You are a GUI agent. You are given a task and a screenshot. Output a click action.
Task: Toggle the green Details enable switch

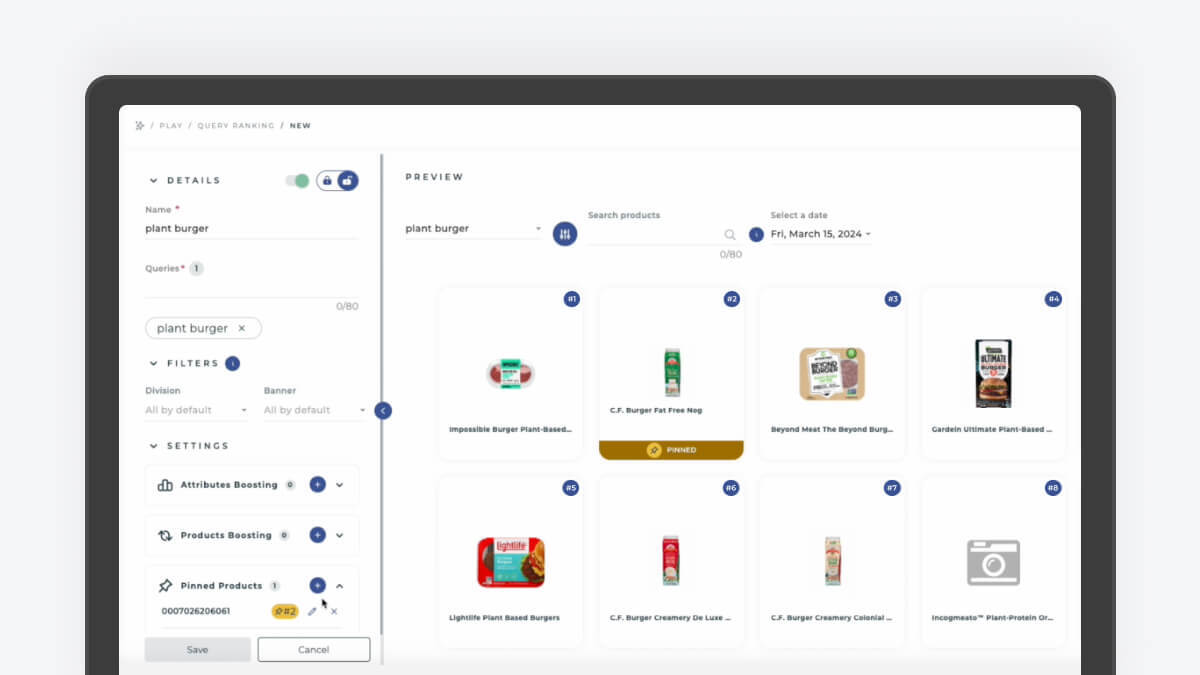click(x=297, y=181)
